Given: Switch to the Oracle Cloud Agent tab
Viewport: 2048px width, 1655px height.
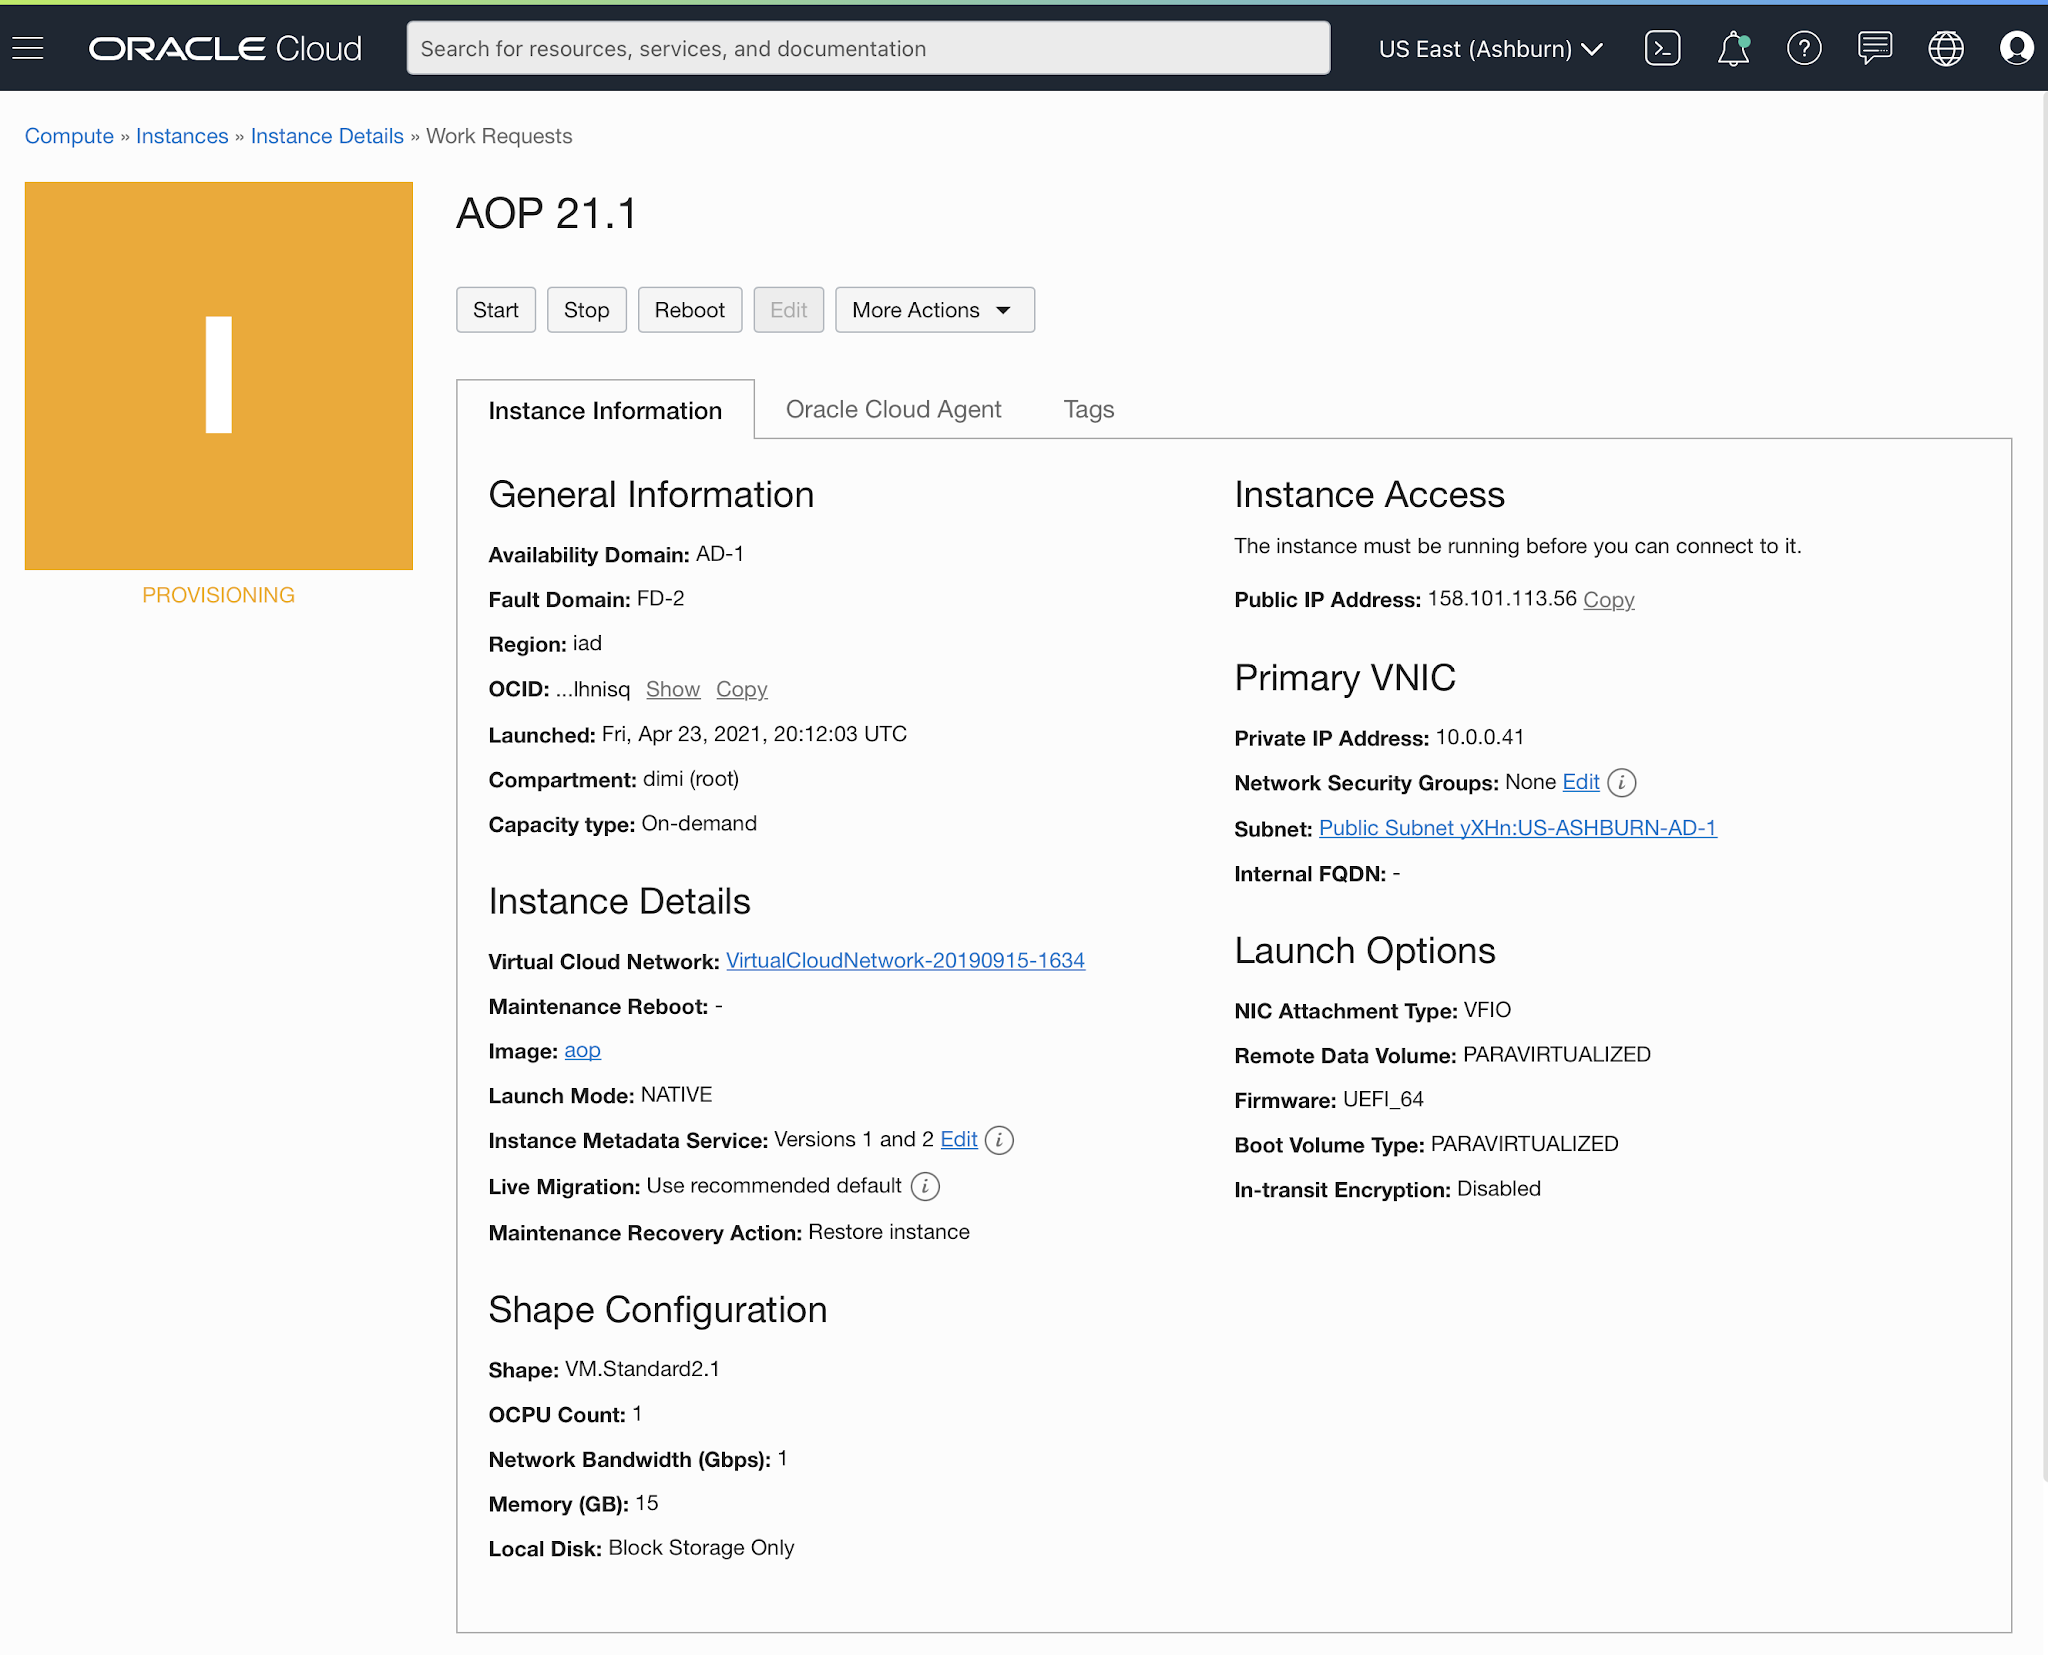Looking at the screenshot, I should pyautogui.click(x=893, y=409).
